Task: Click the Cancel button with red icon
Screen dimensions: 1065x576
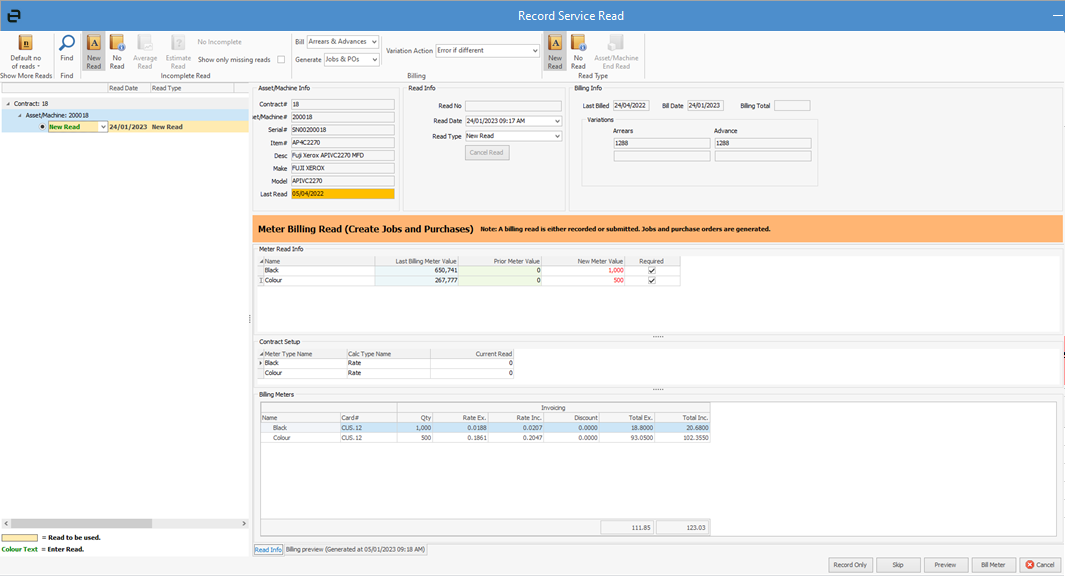Action: [1039, 565]
